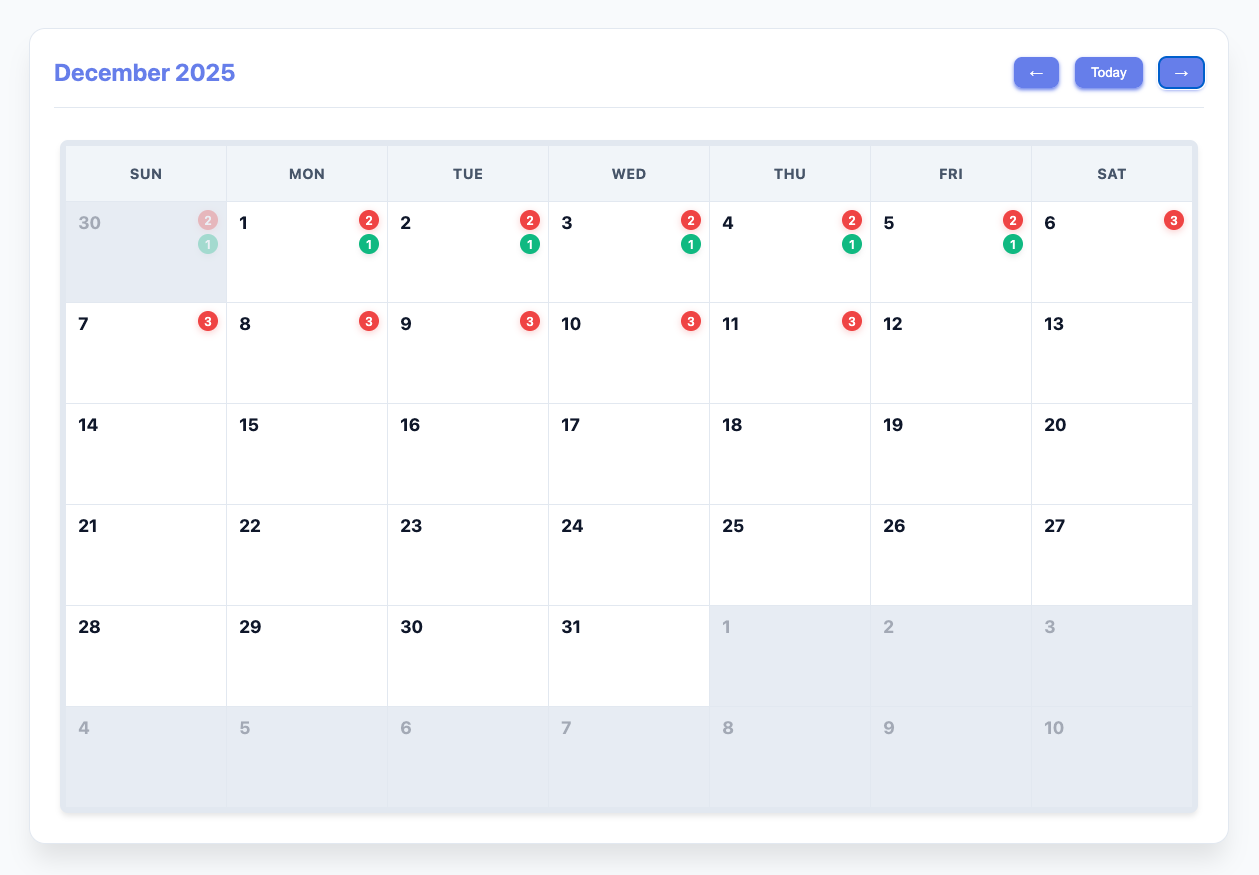The width and height of the screenshot is (1259, 875).
Task: Click the green badge on December 5
Action: pos(1012,243)
